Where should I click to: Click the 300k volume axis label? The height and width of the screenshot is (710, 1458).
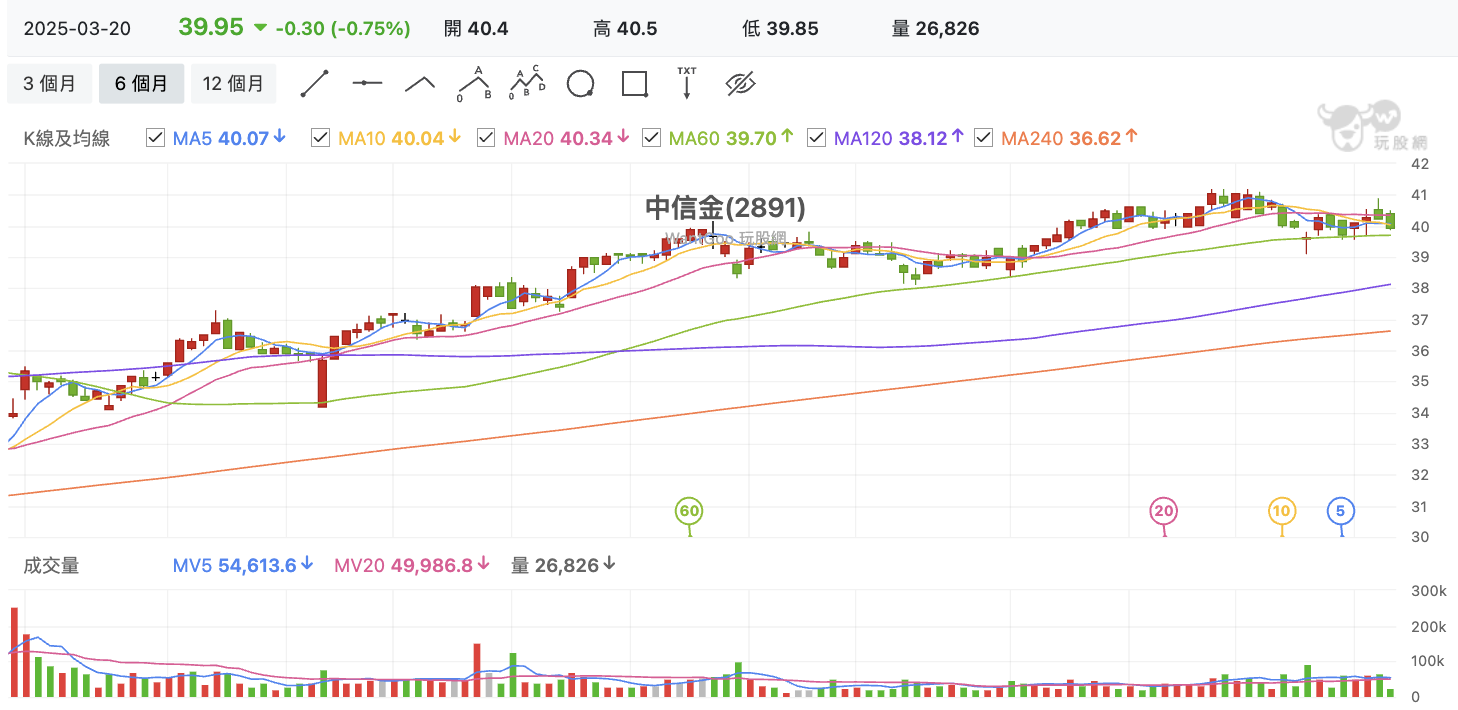pos(1428,591)
